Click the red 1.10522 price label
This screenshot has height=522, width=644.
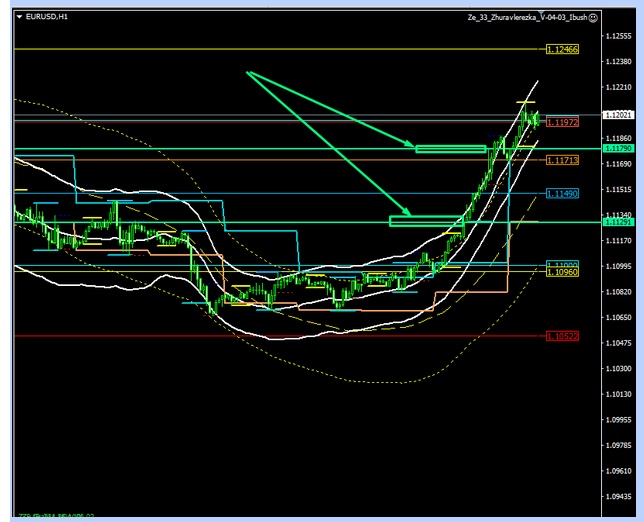[x=563, y=337]
